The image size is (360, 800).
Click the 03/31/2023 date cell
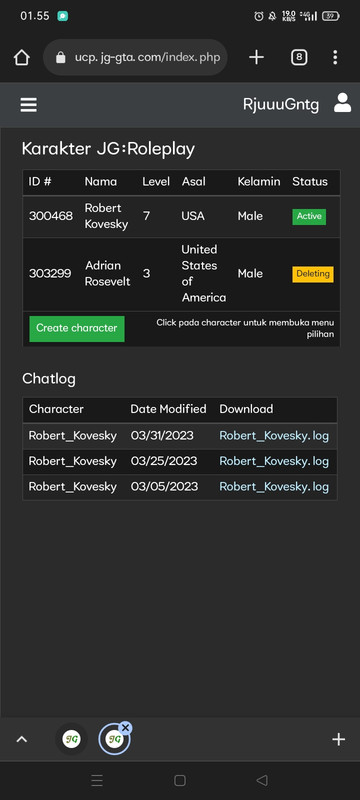click(x=162, y=436)
